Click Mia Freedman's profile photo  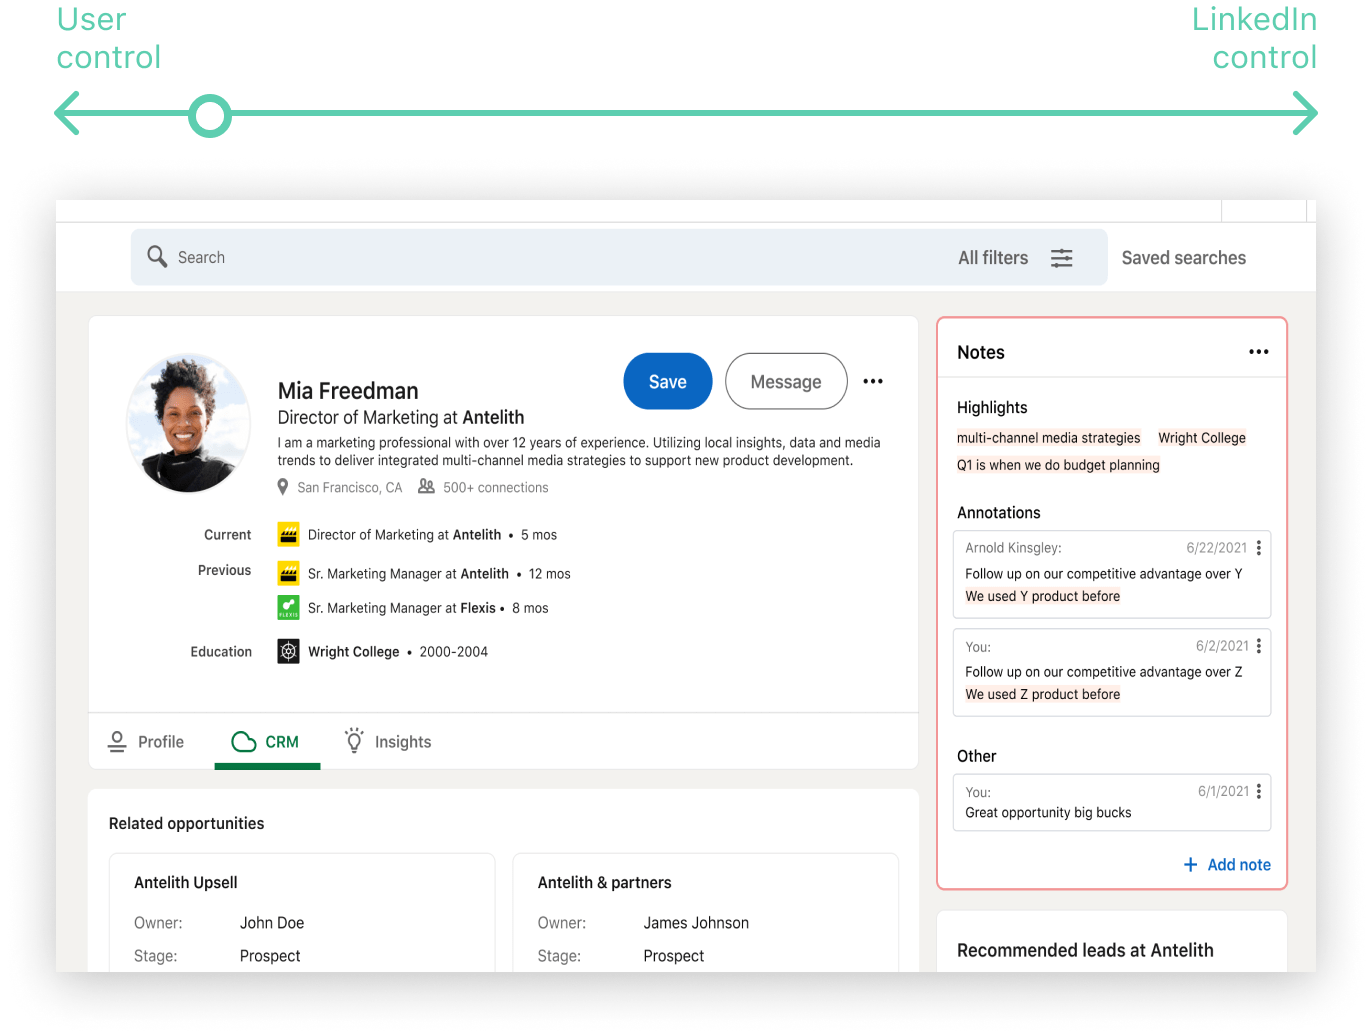coord(188,423)
